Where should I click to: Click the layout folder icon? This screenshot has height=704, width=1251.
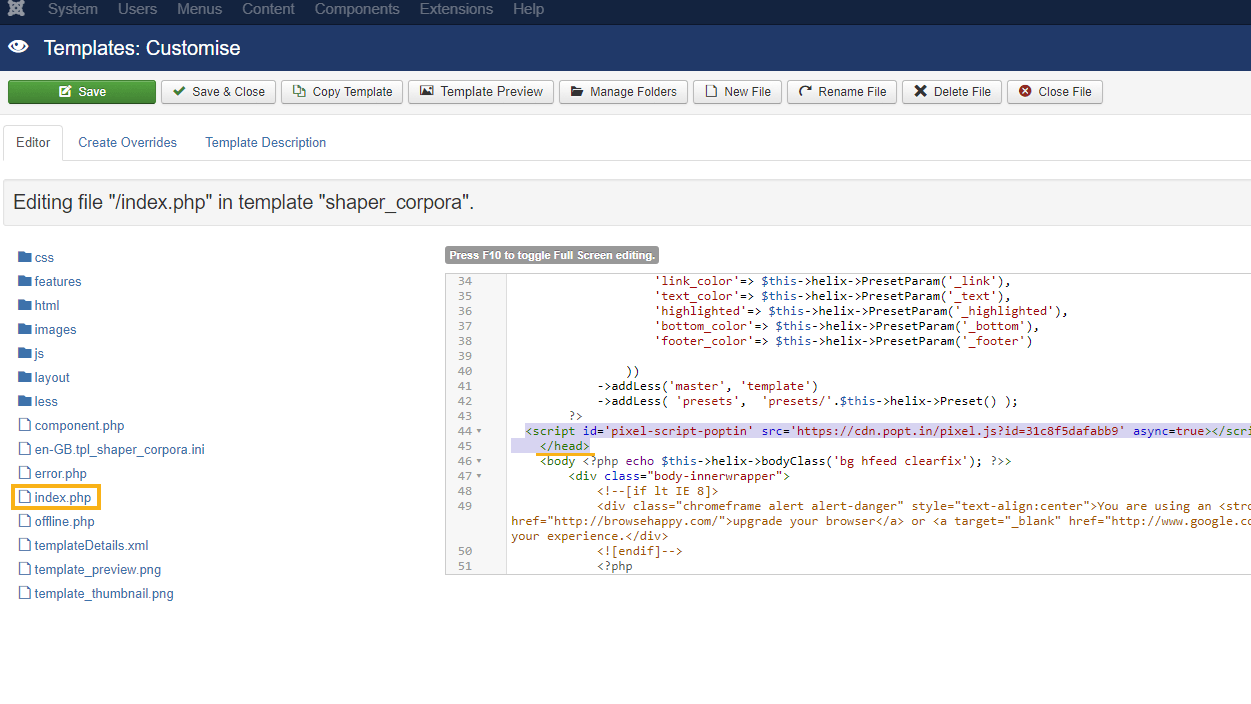[x=25, y=377]
